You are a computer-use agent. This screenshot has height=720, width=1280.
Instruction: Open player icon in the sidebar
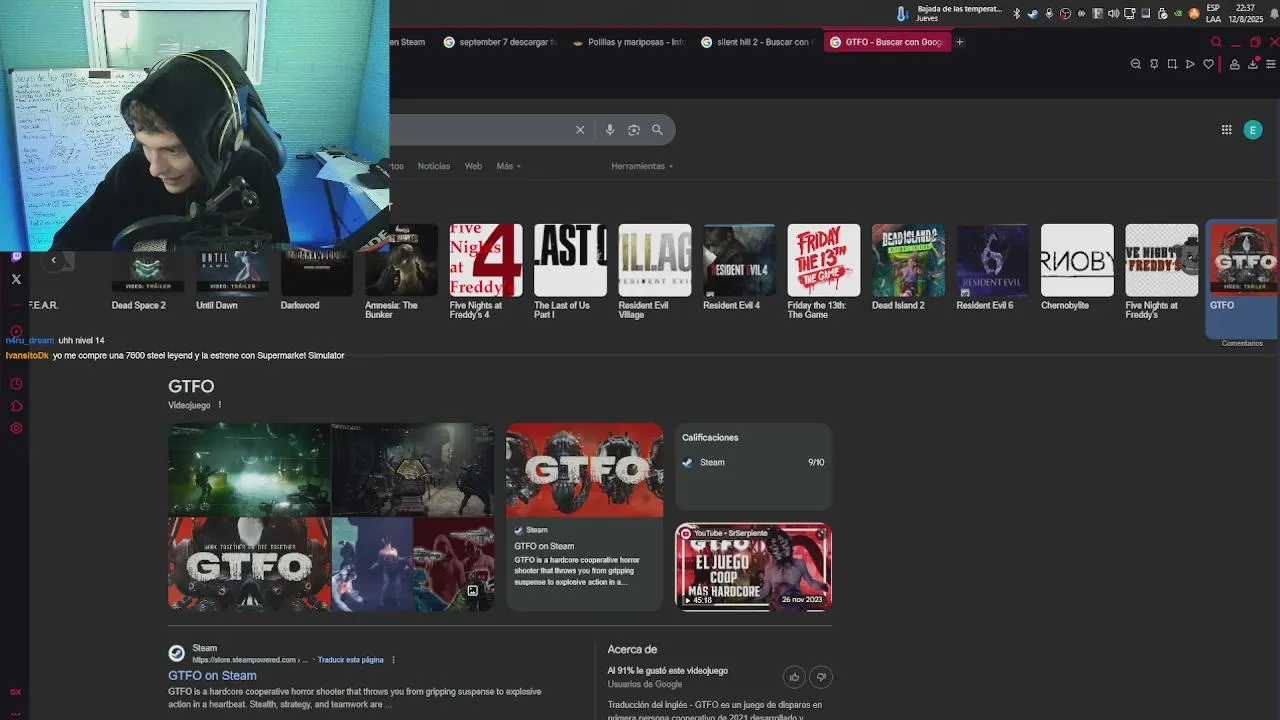point(16,331)
